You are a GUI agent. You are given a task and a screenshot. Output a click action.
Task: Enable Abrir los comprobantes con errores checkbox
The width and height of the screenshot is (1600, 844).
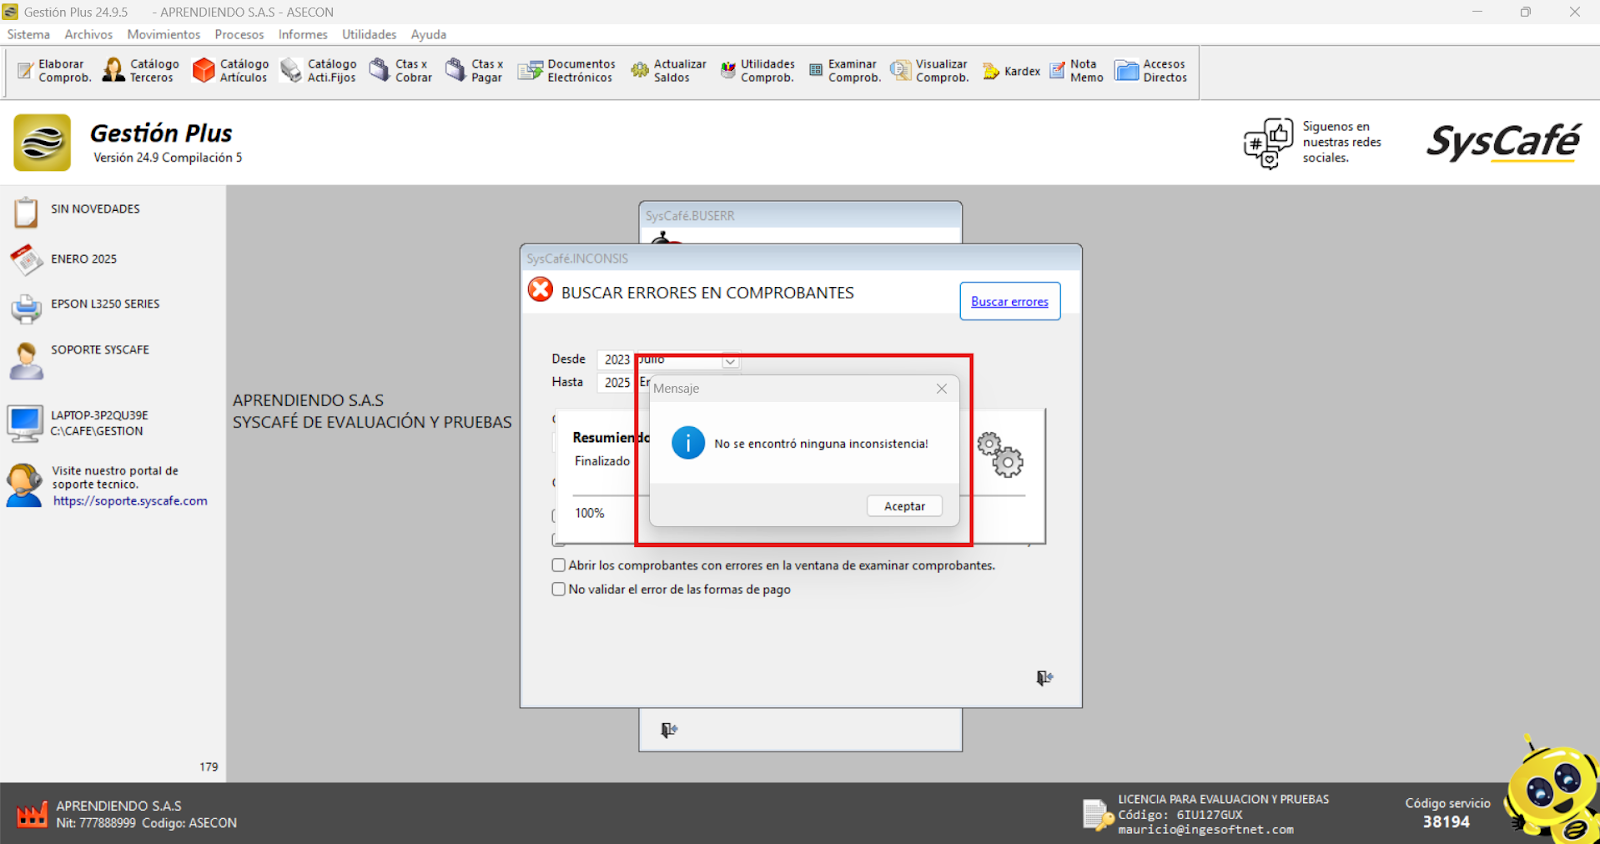pyautogui.click(x=559, y=565)
